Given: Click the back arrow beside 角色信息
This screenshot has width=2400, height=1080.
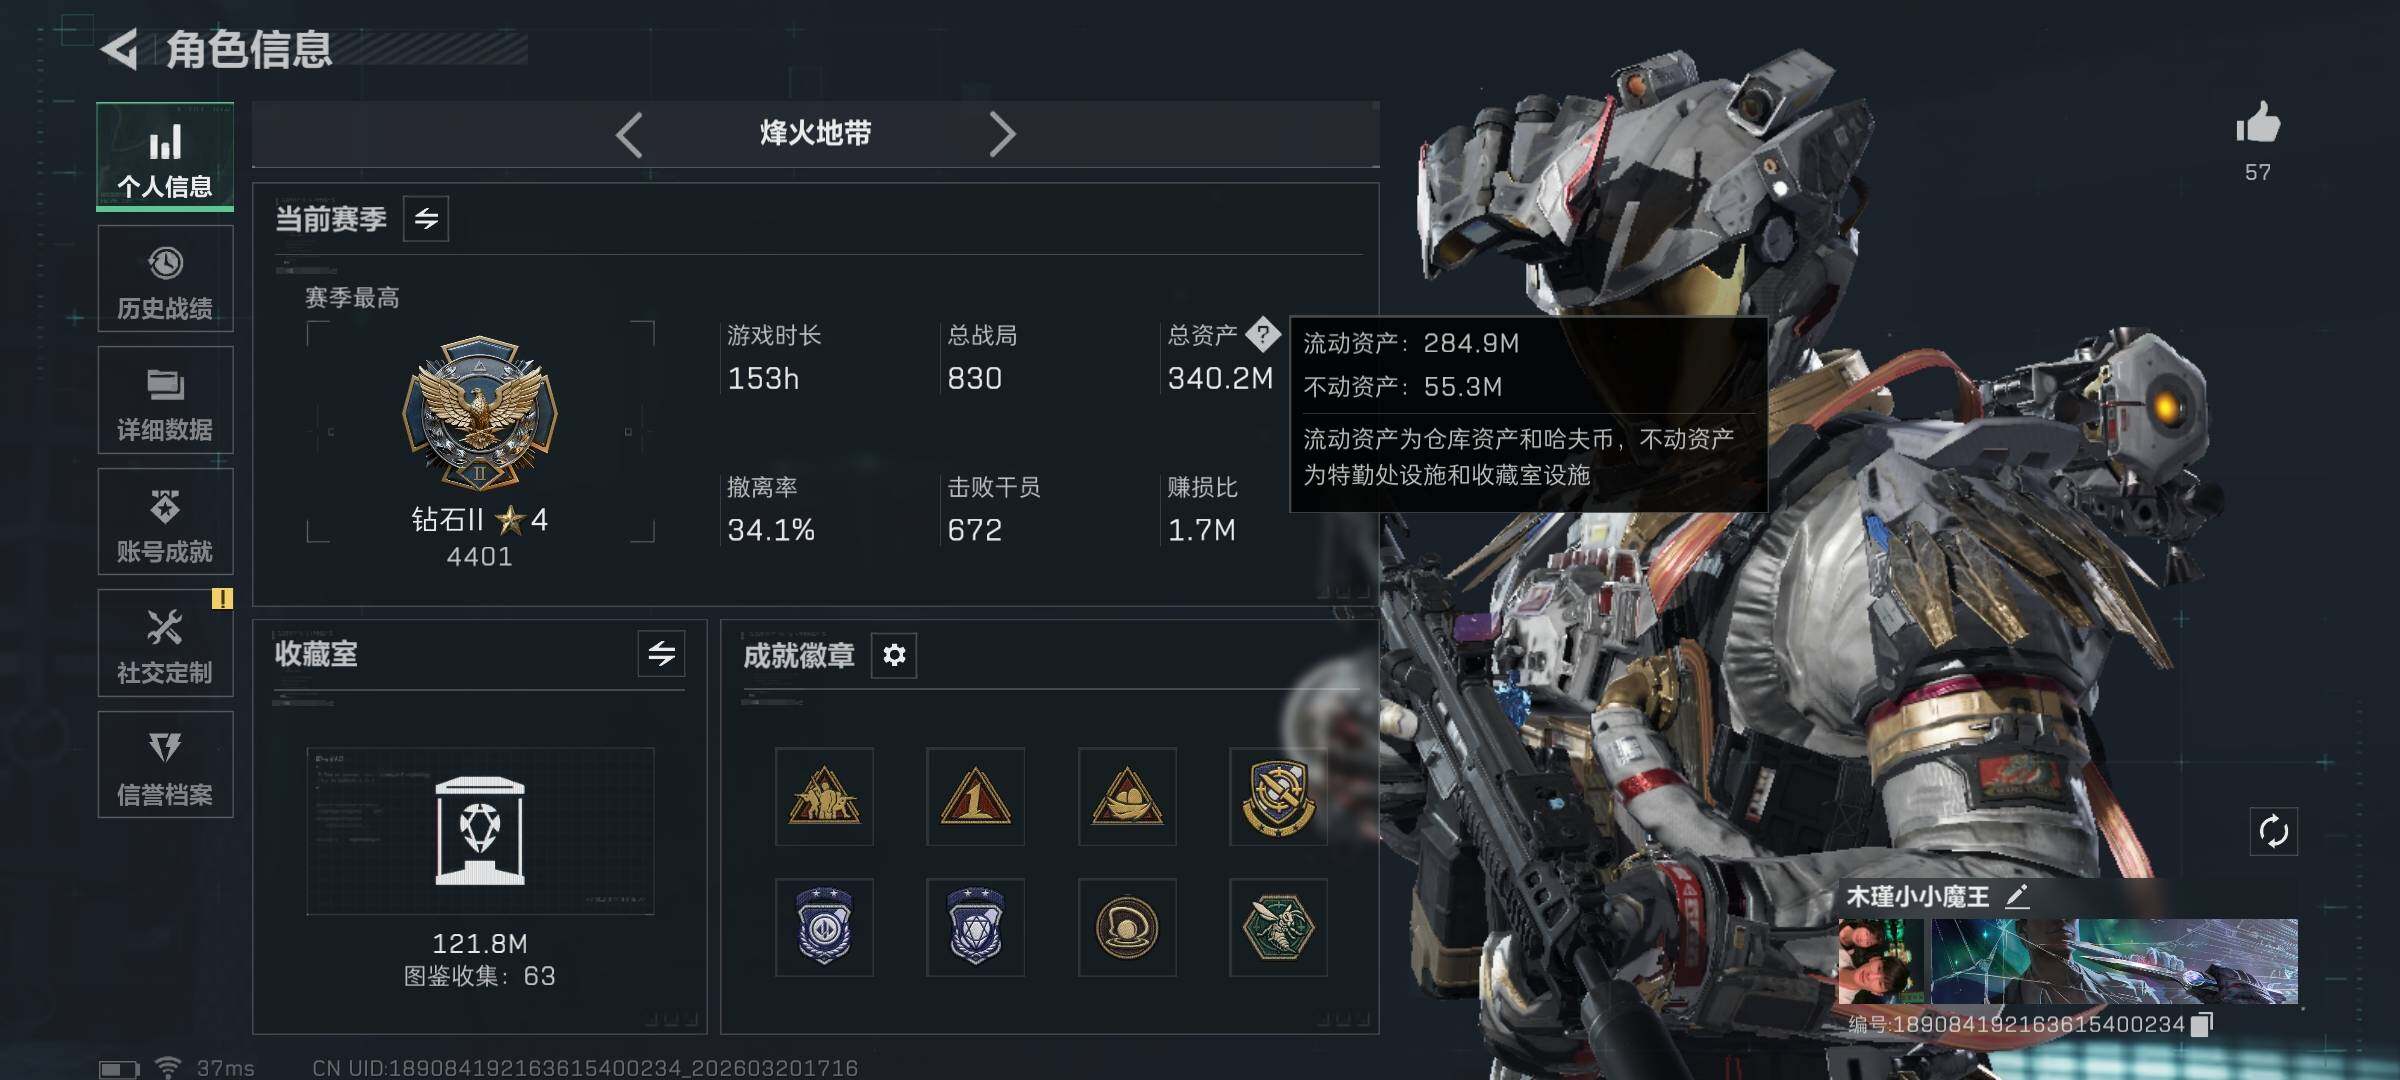Looking at the screenshot, I should (x=120, y=49).
